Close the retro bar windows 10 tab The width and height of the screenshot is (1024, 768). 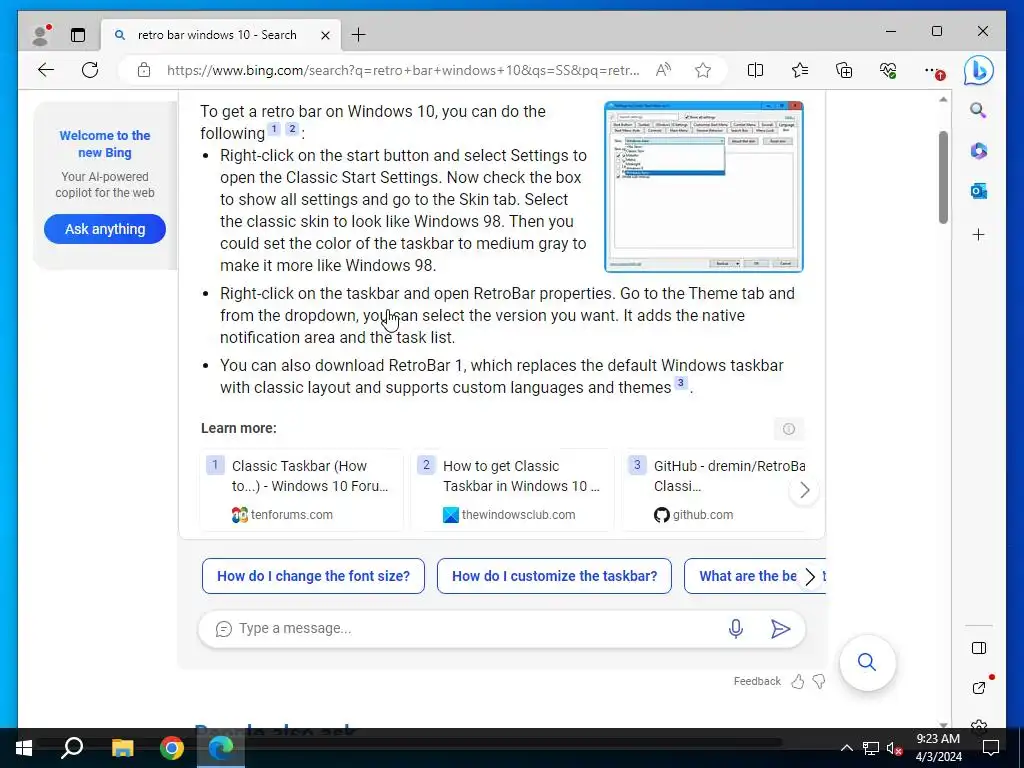coord(325,35)
